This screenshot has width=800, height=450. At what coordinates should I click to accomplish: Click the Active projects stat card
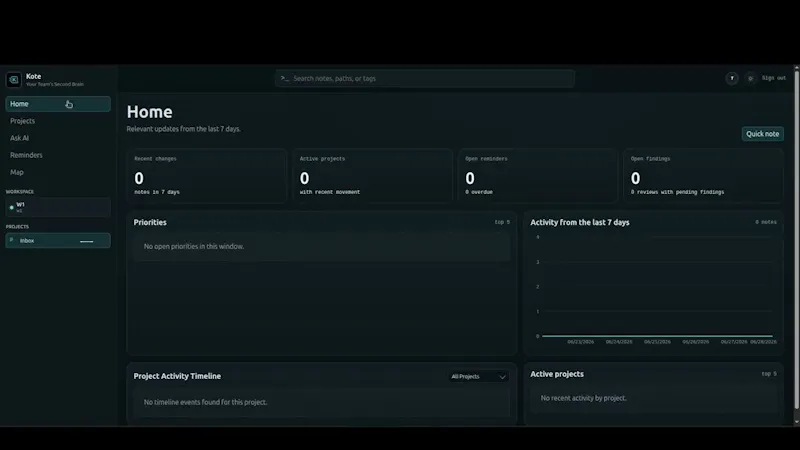click(372, 176)
